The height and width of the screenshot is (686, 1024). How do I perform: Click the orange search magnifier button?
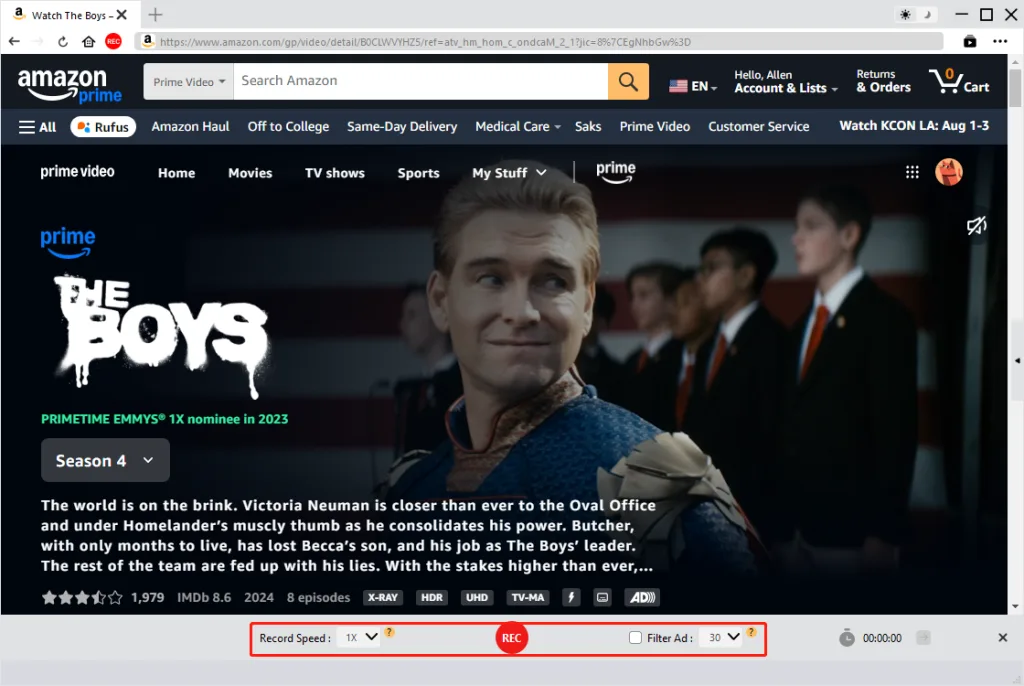click(628, 81)
